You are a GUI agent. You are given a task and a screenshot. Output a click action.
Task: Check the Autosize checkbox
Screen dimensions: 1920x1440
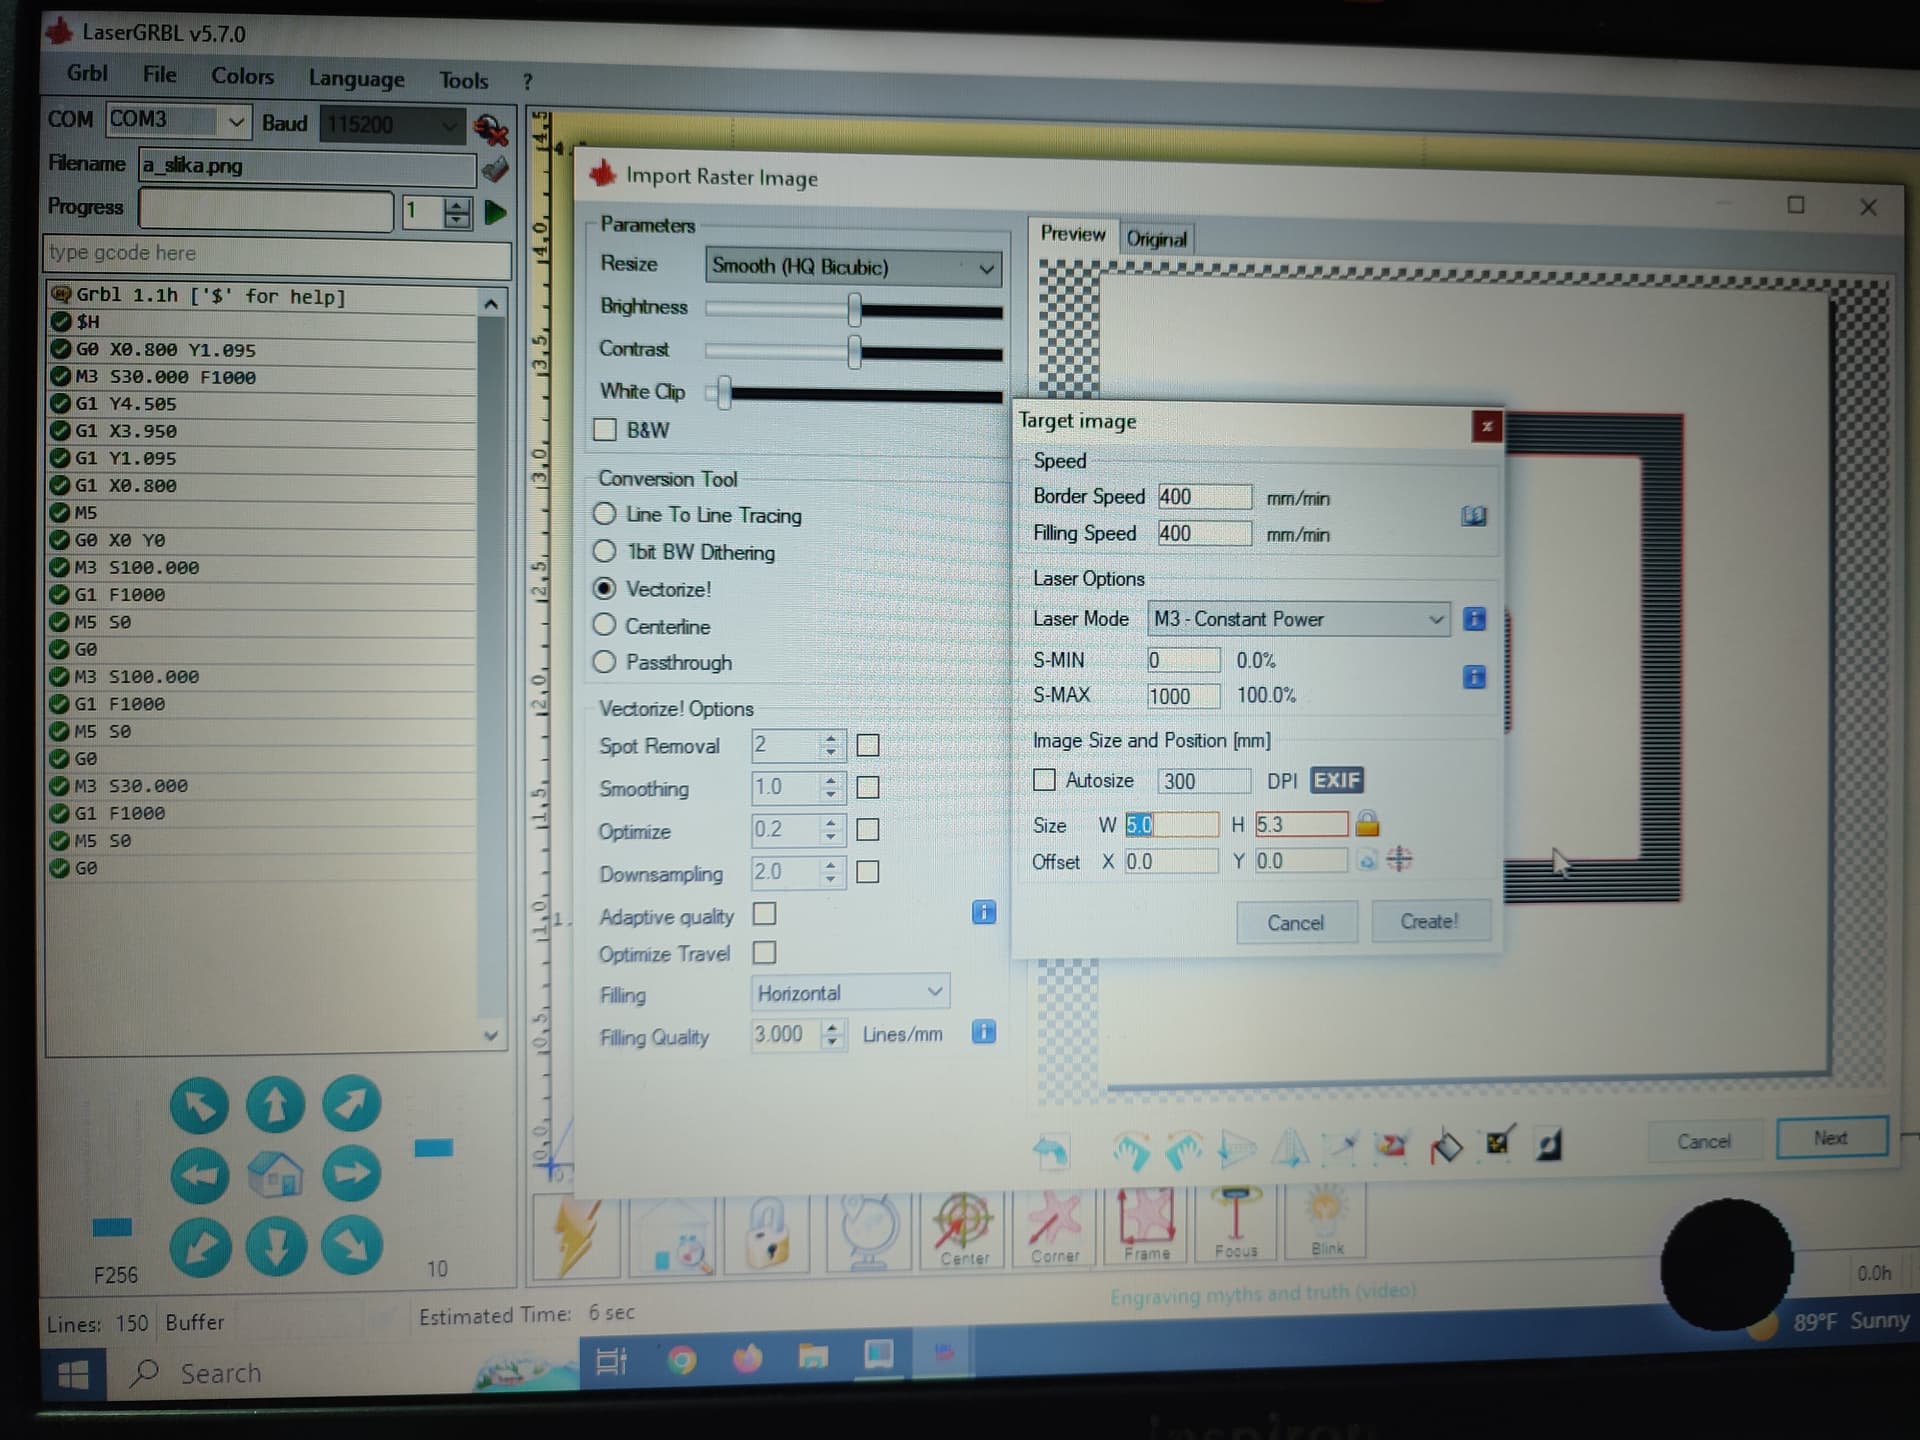(x=1044, y=780)
